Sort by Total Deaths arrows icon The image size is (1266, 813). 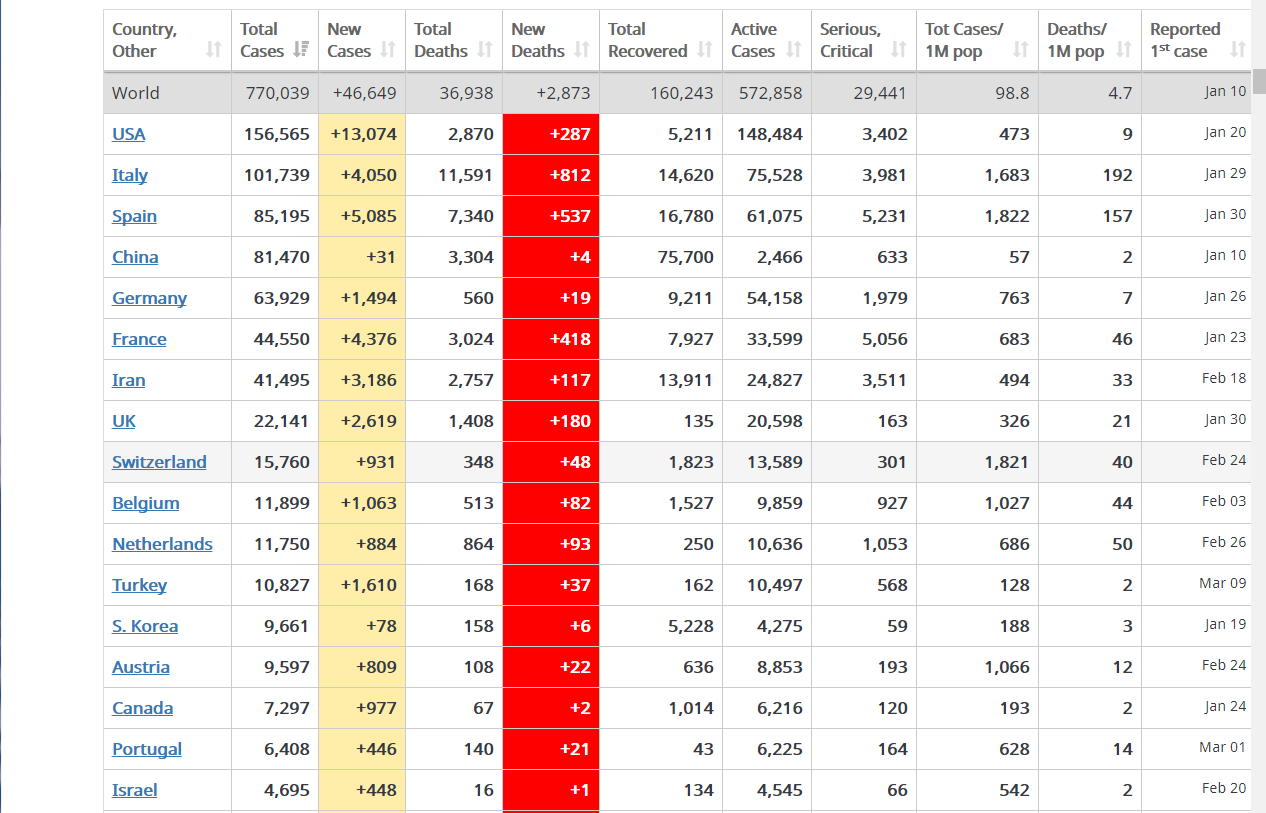485,51
